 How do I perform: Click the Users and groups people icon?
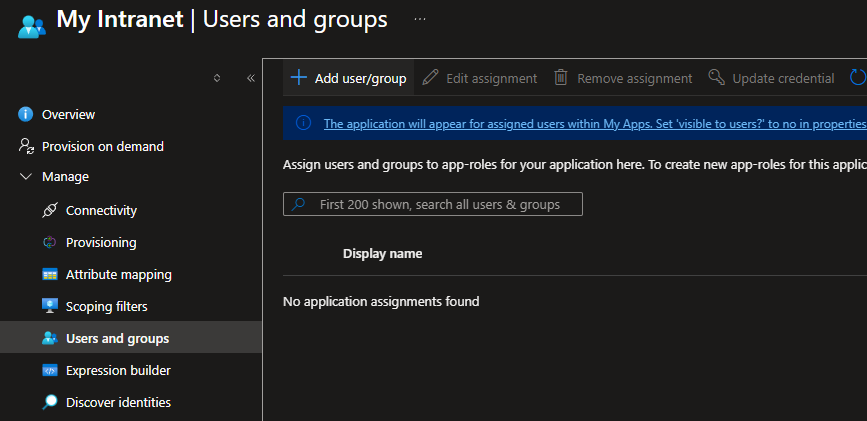(50, 339)
